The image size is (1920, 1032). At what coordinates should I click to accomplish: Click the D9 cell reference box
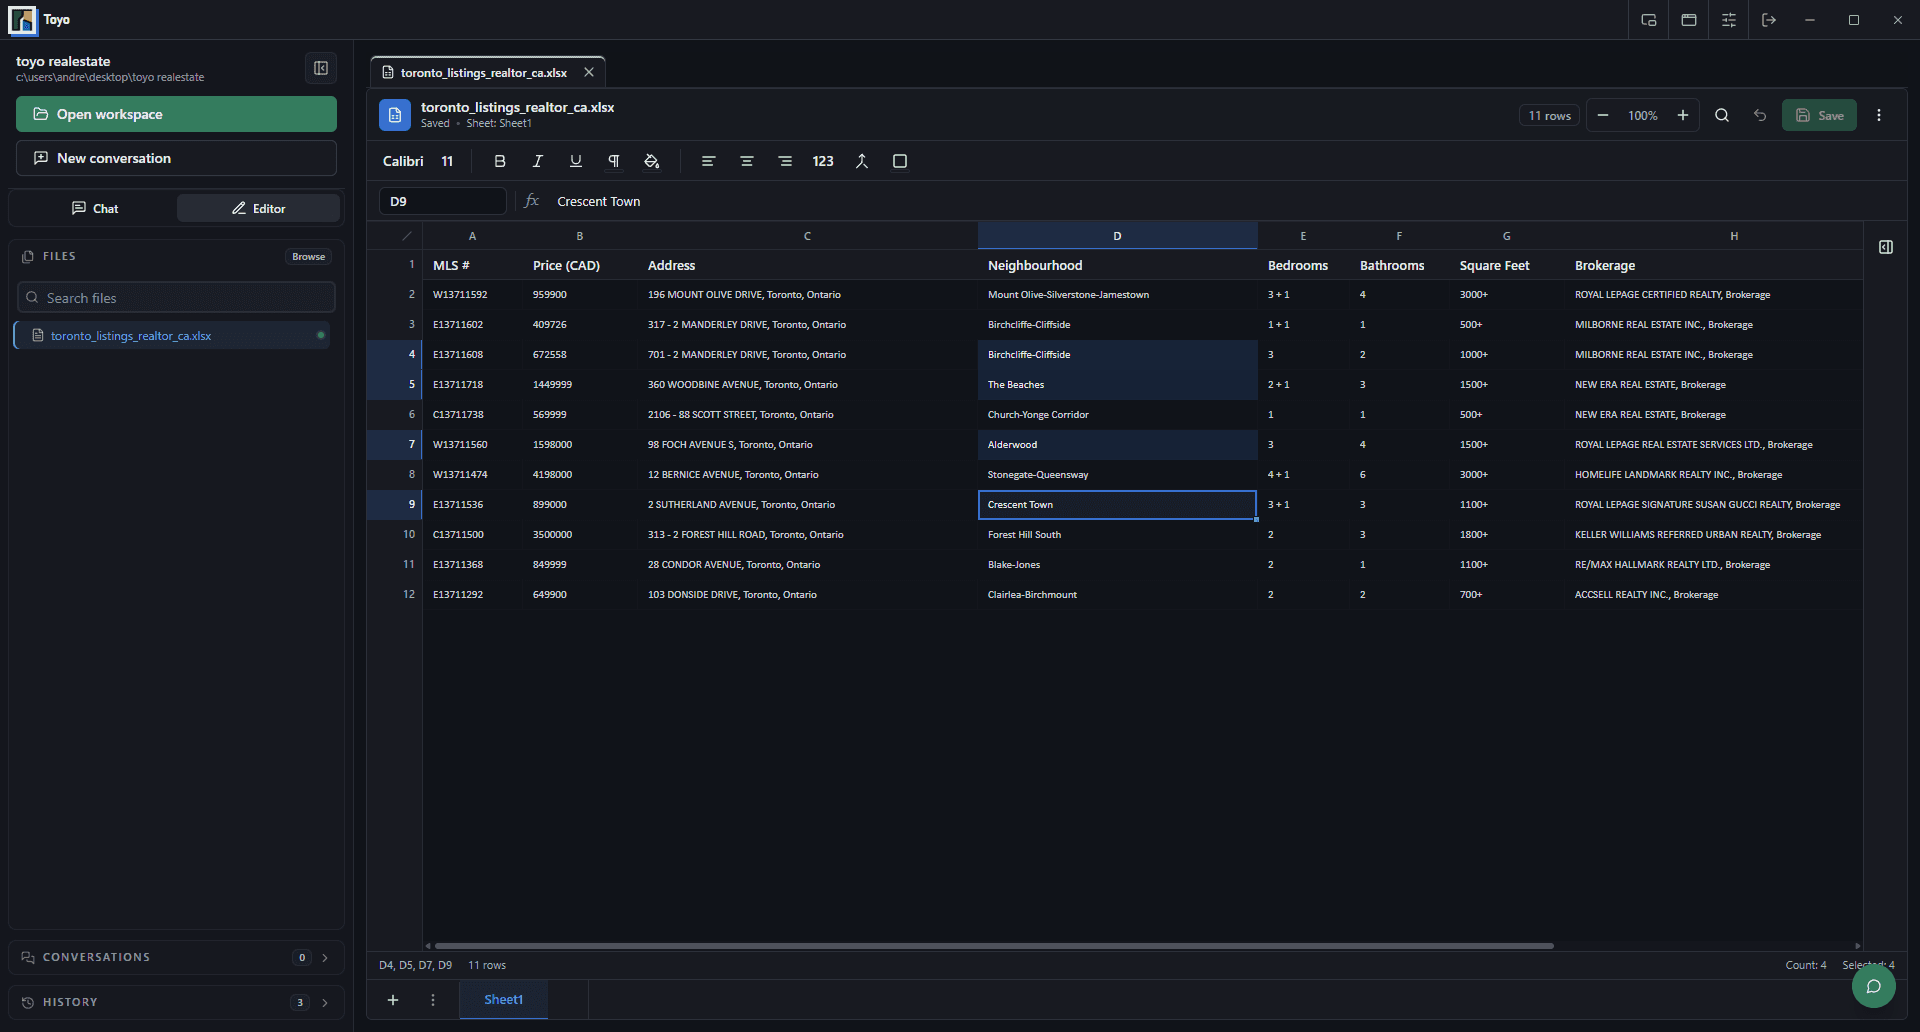point(442,201)
